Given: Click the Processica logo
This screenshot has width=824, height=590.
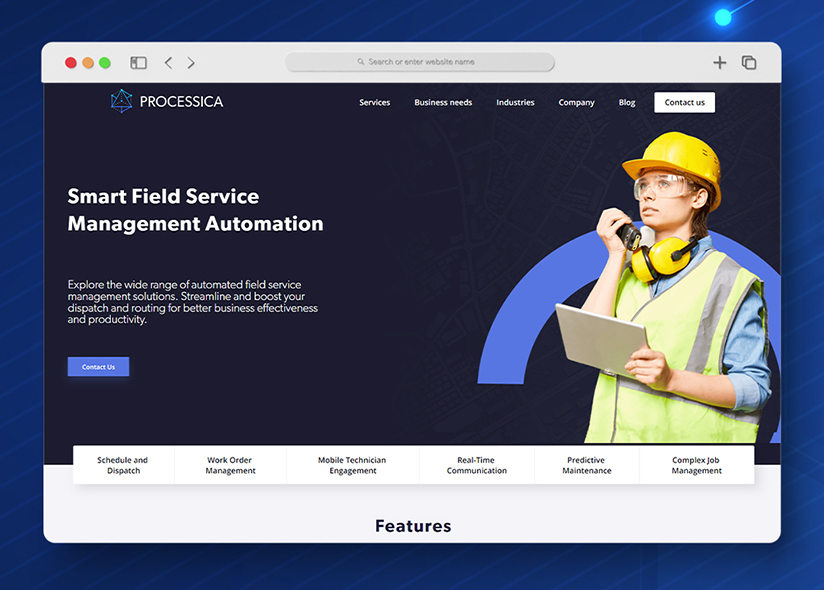Looking at the screenshot, I should [167, 101].
